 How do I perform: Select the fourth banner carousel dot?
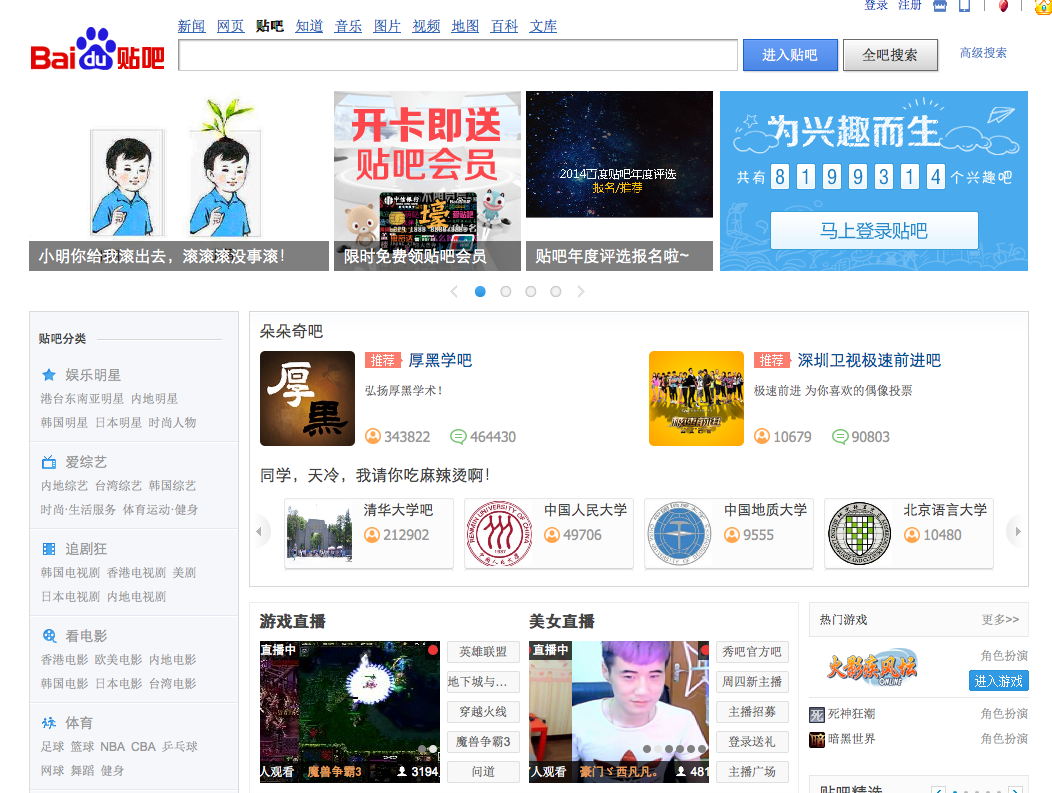coord(555,292)
